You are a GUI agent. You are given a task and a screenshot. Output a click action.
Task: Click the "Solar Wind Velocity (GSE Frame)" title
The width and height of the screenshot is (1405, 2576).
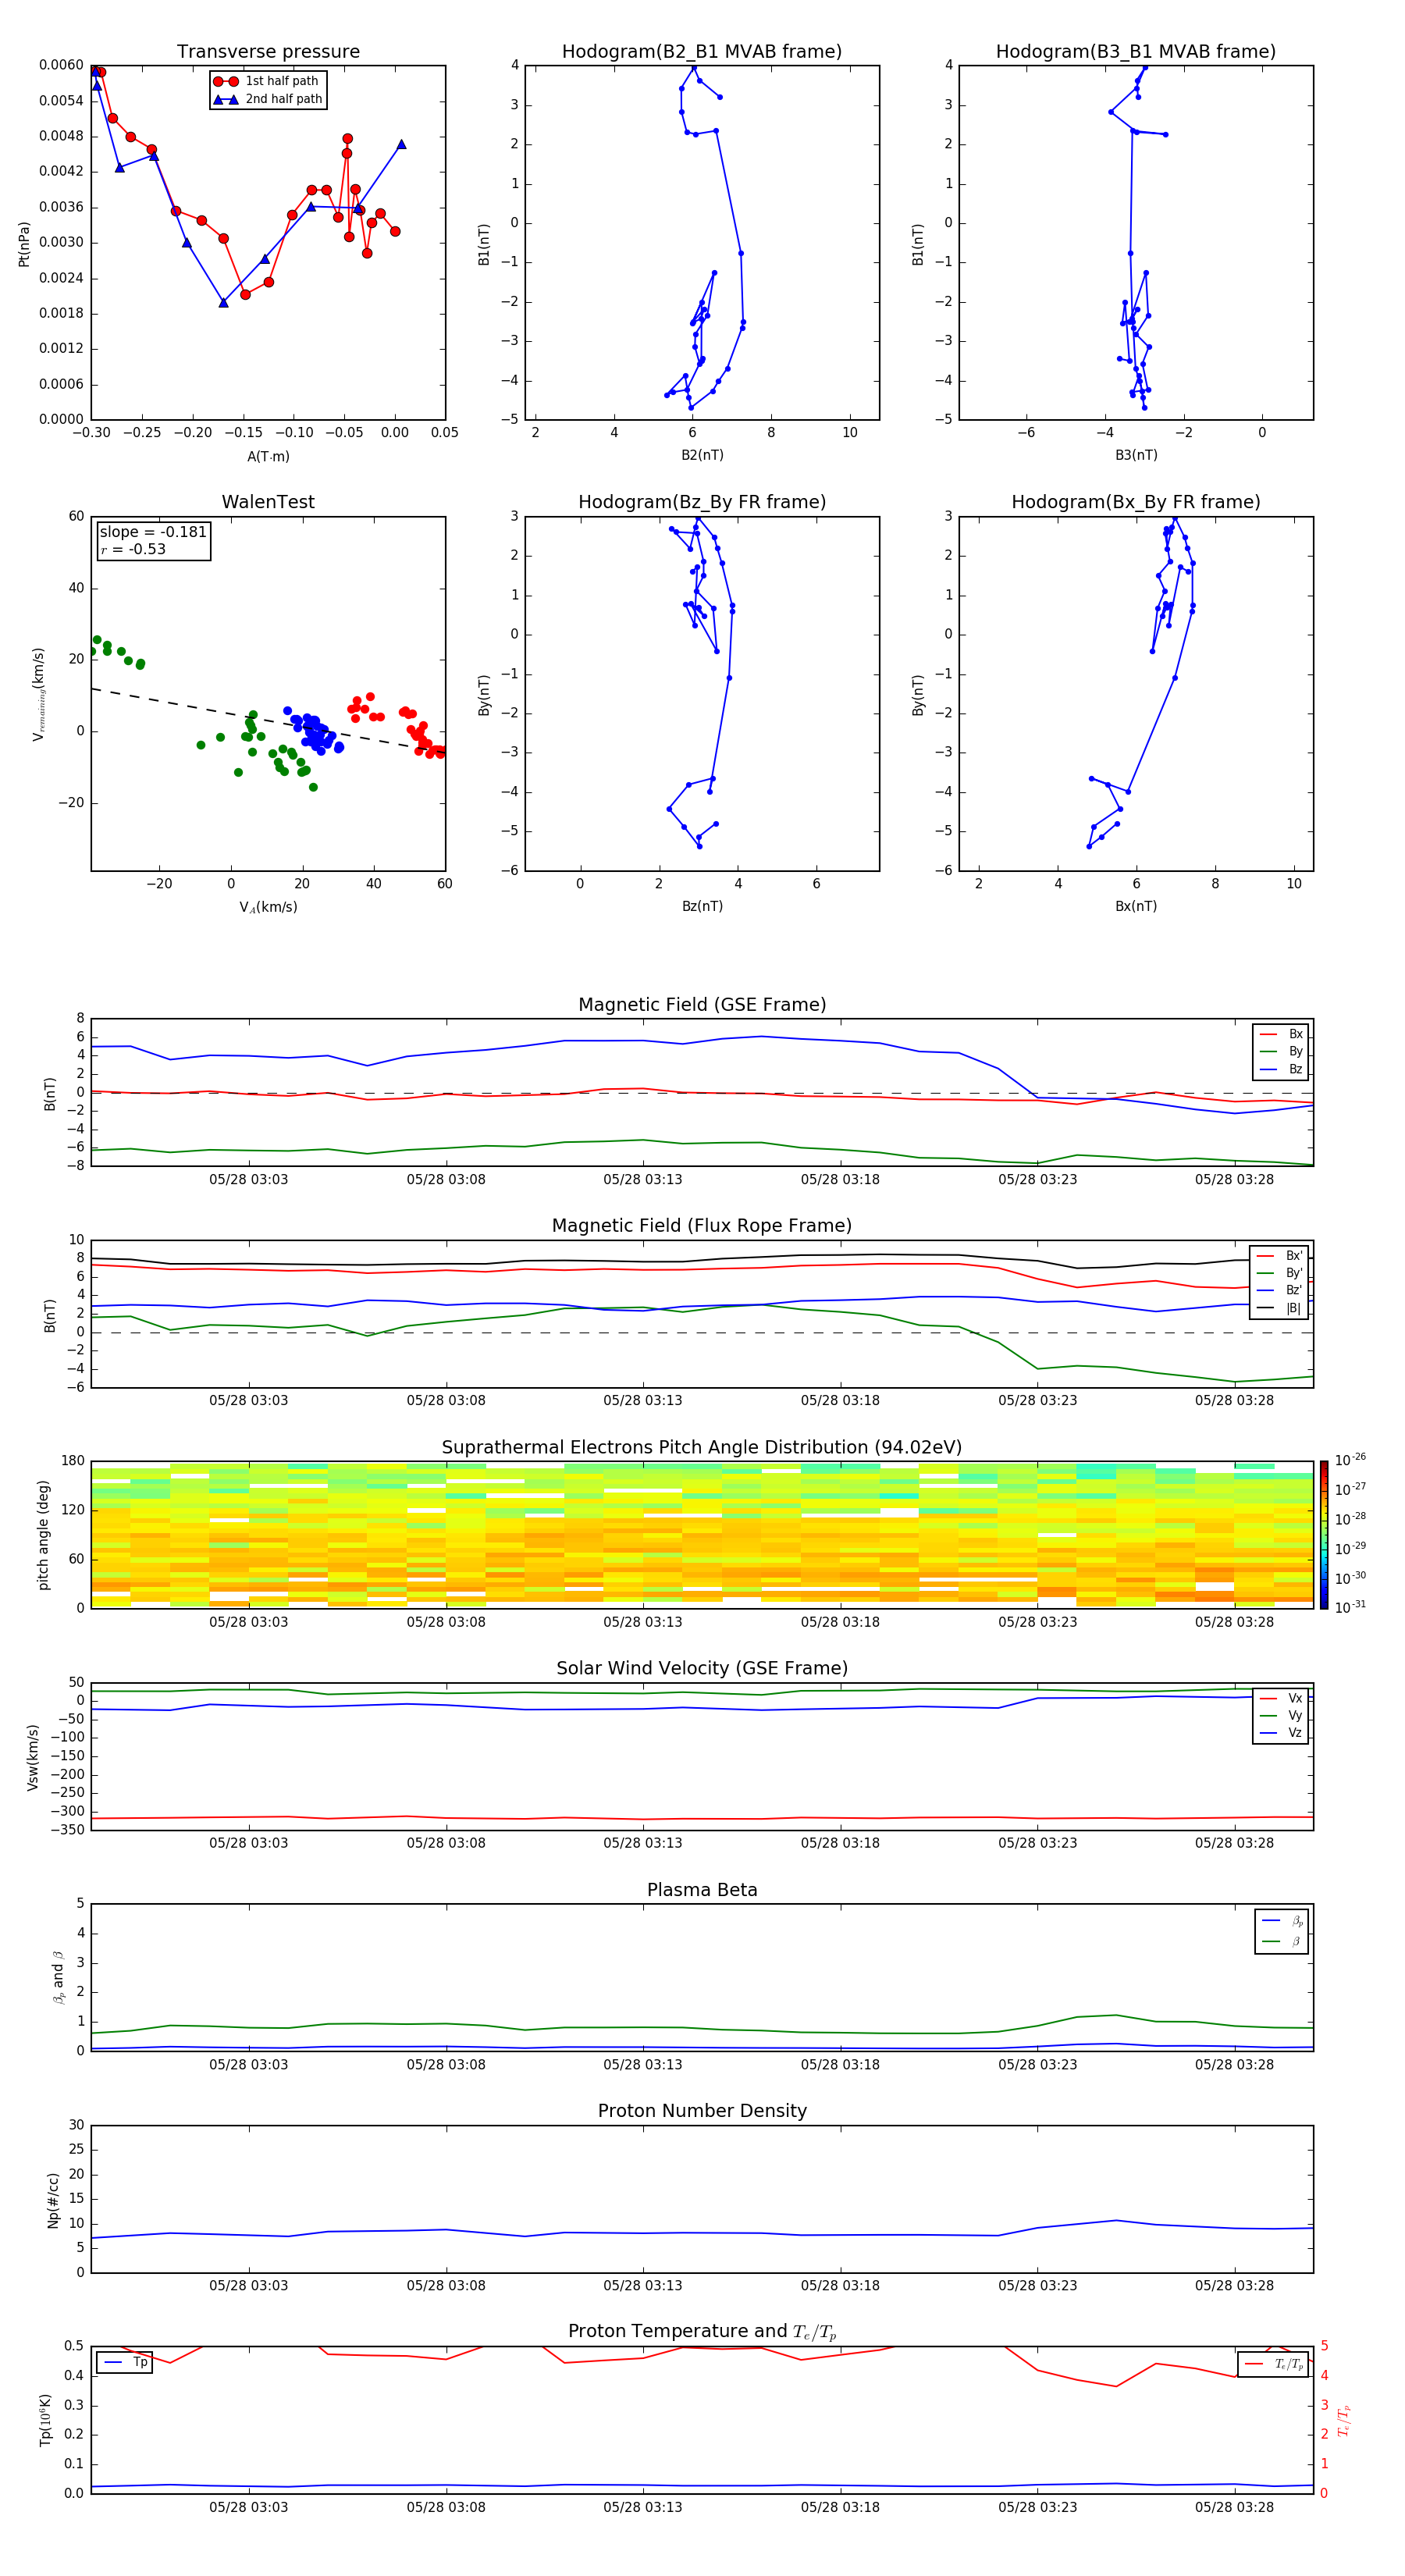[x=702, y=1668]
